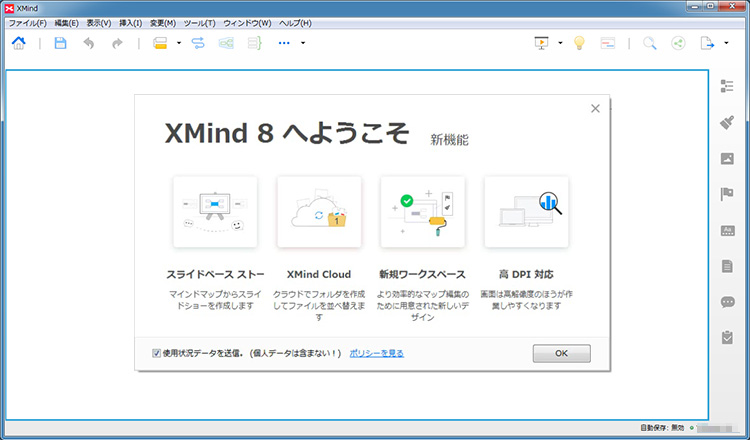The width and height of the screenshot is (750, 440).
Task: Open the ツール(T) menu
Action: pos(199,23)
